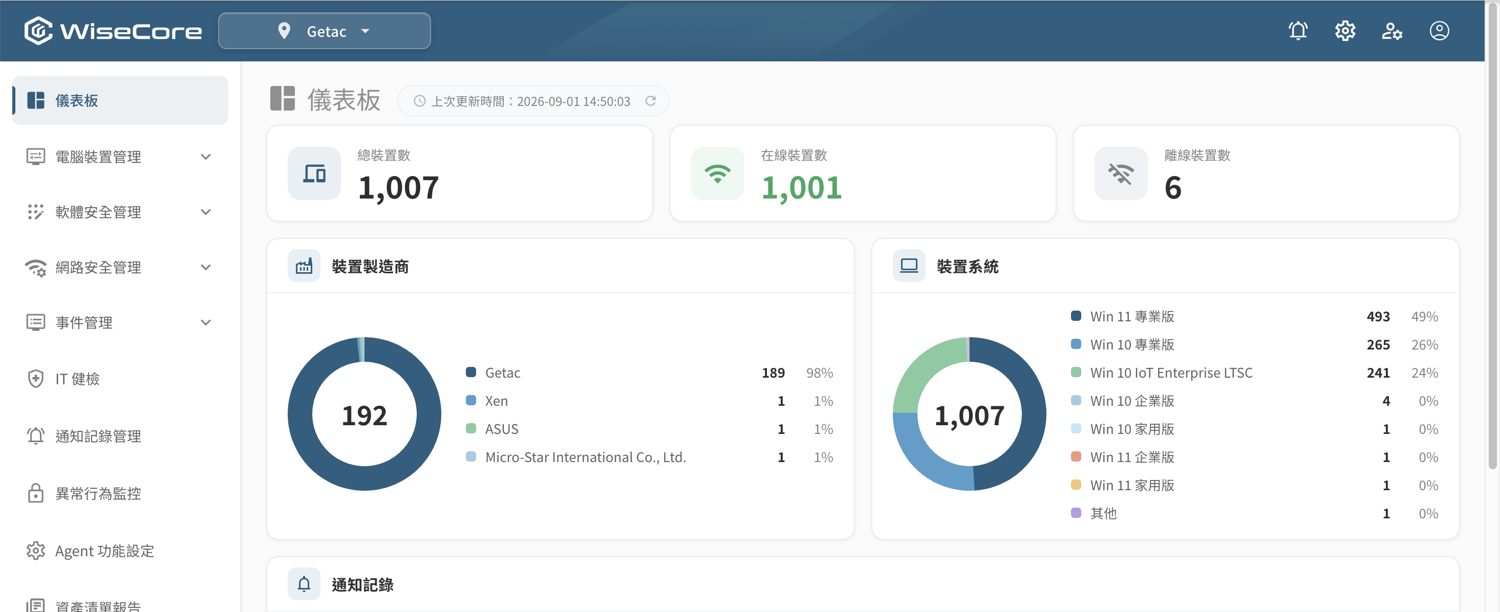This screenshot has height=612, width=1500.
Task: Click the 189 count for Getac
Action: 773,373
